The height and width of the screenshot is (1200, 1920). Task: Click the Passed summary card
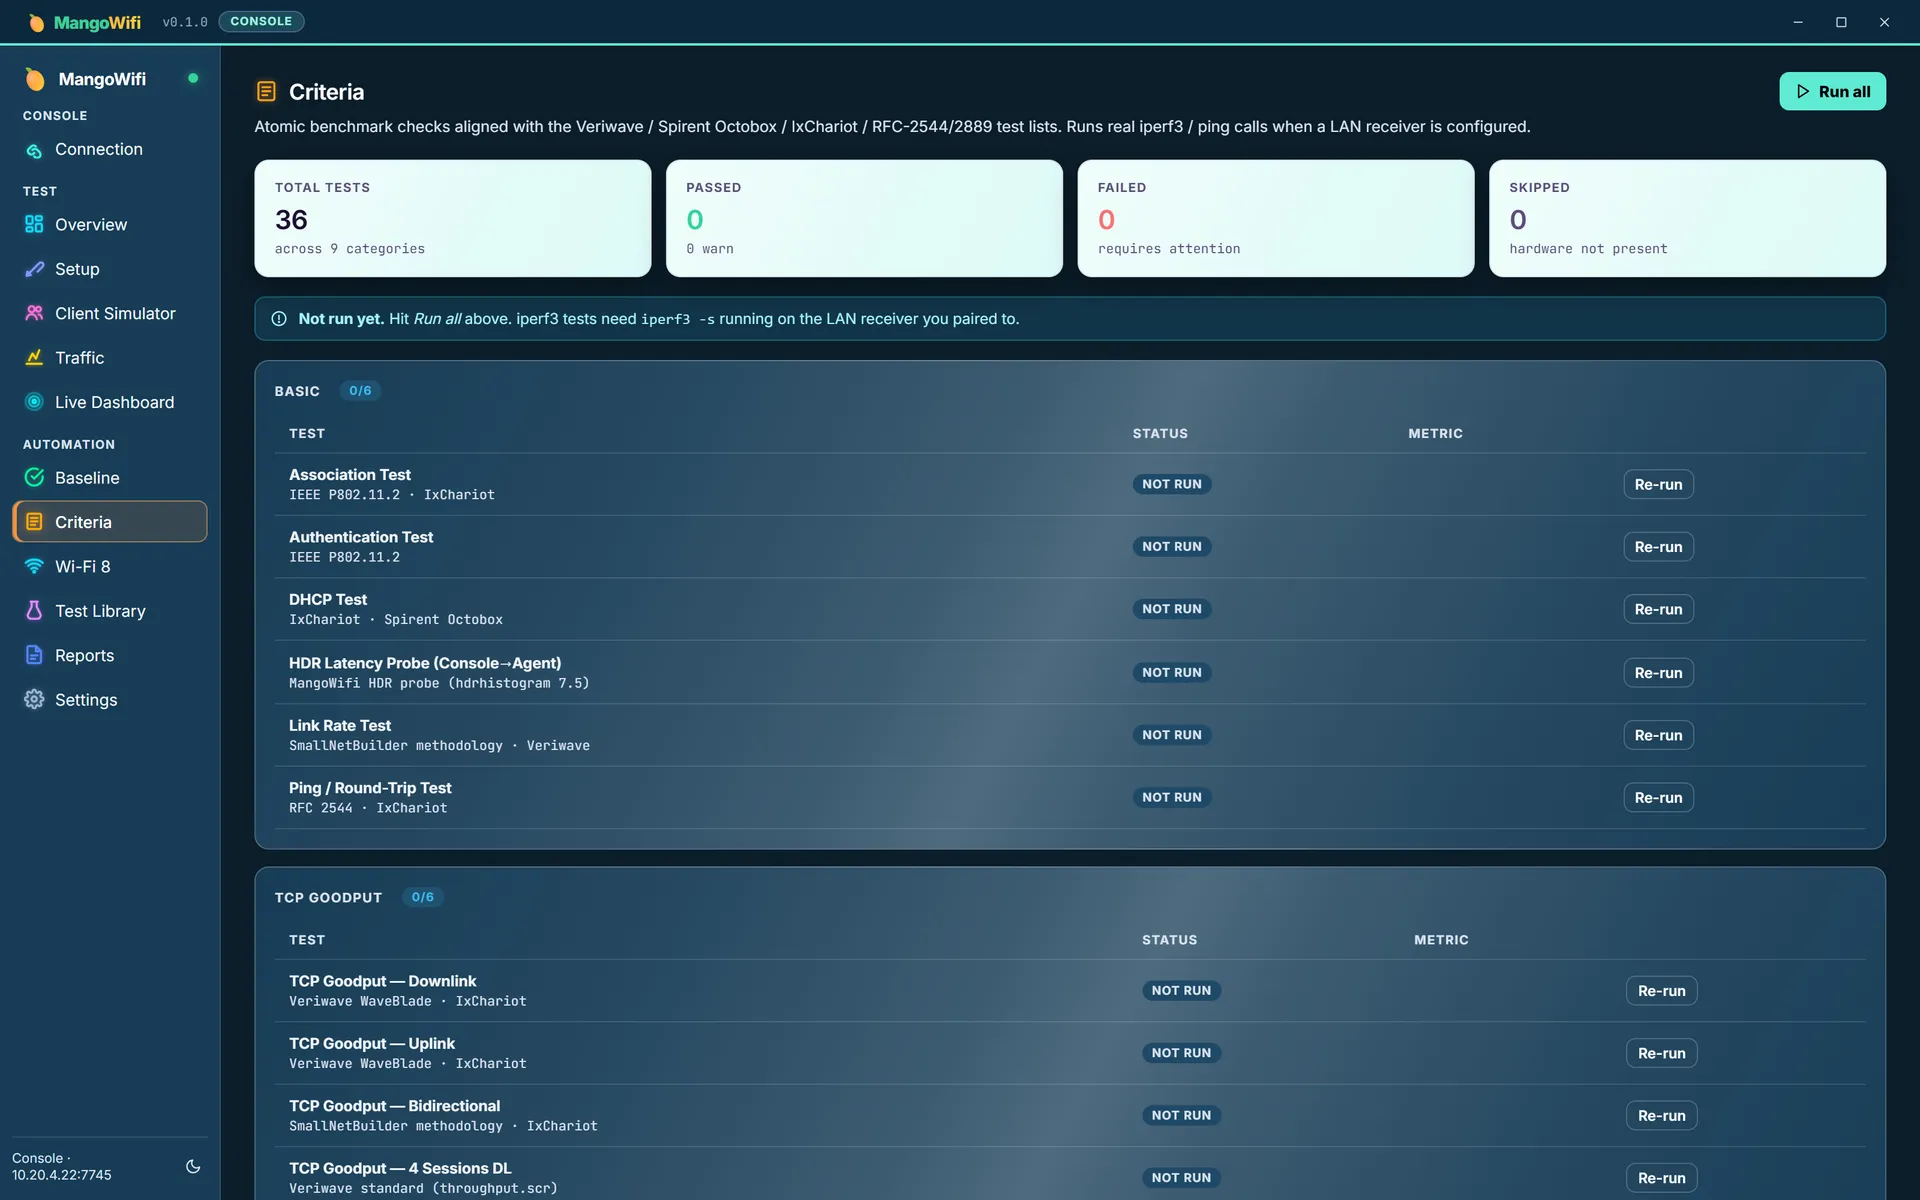click(864, 218)
